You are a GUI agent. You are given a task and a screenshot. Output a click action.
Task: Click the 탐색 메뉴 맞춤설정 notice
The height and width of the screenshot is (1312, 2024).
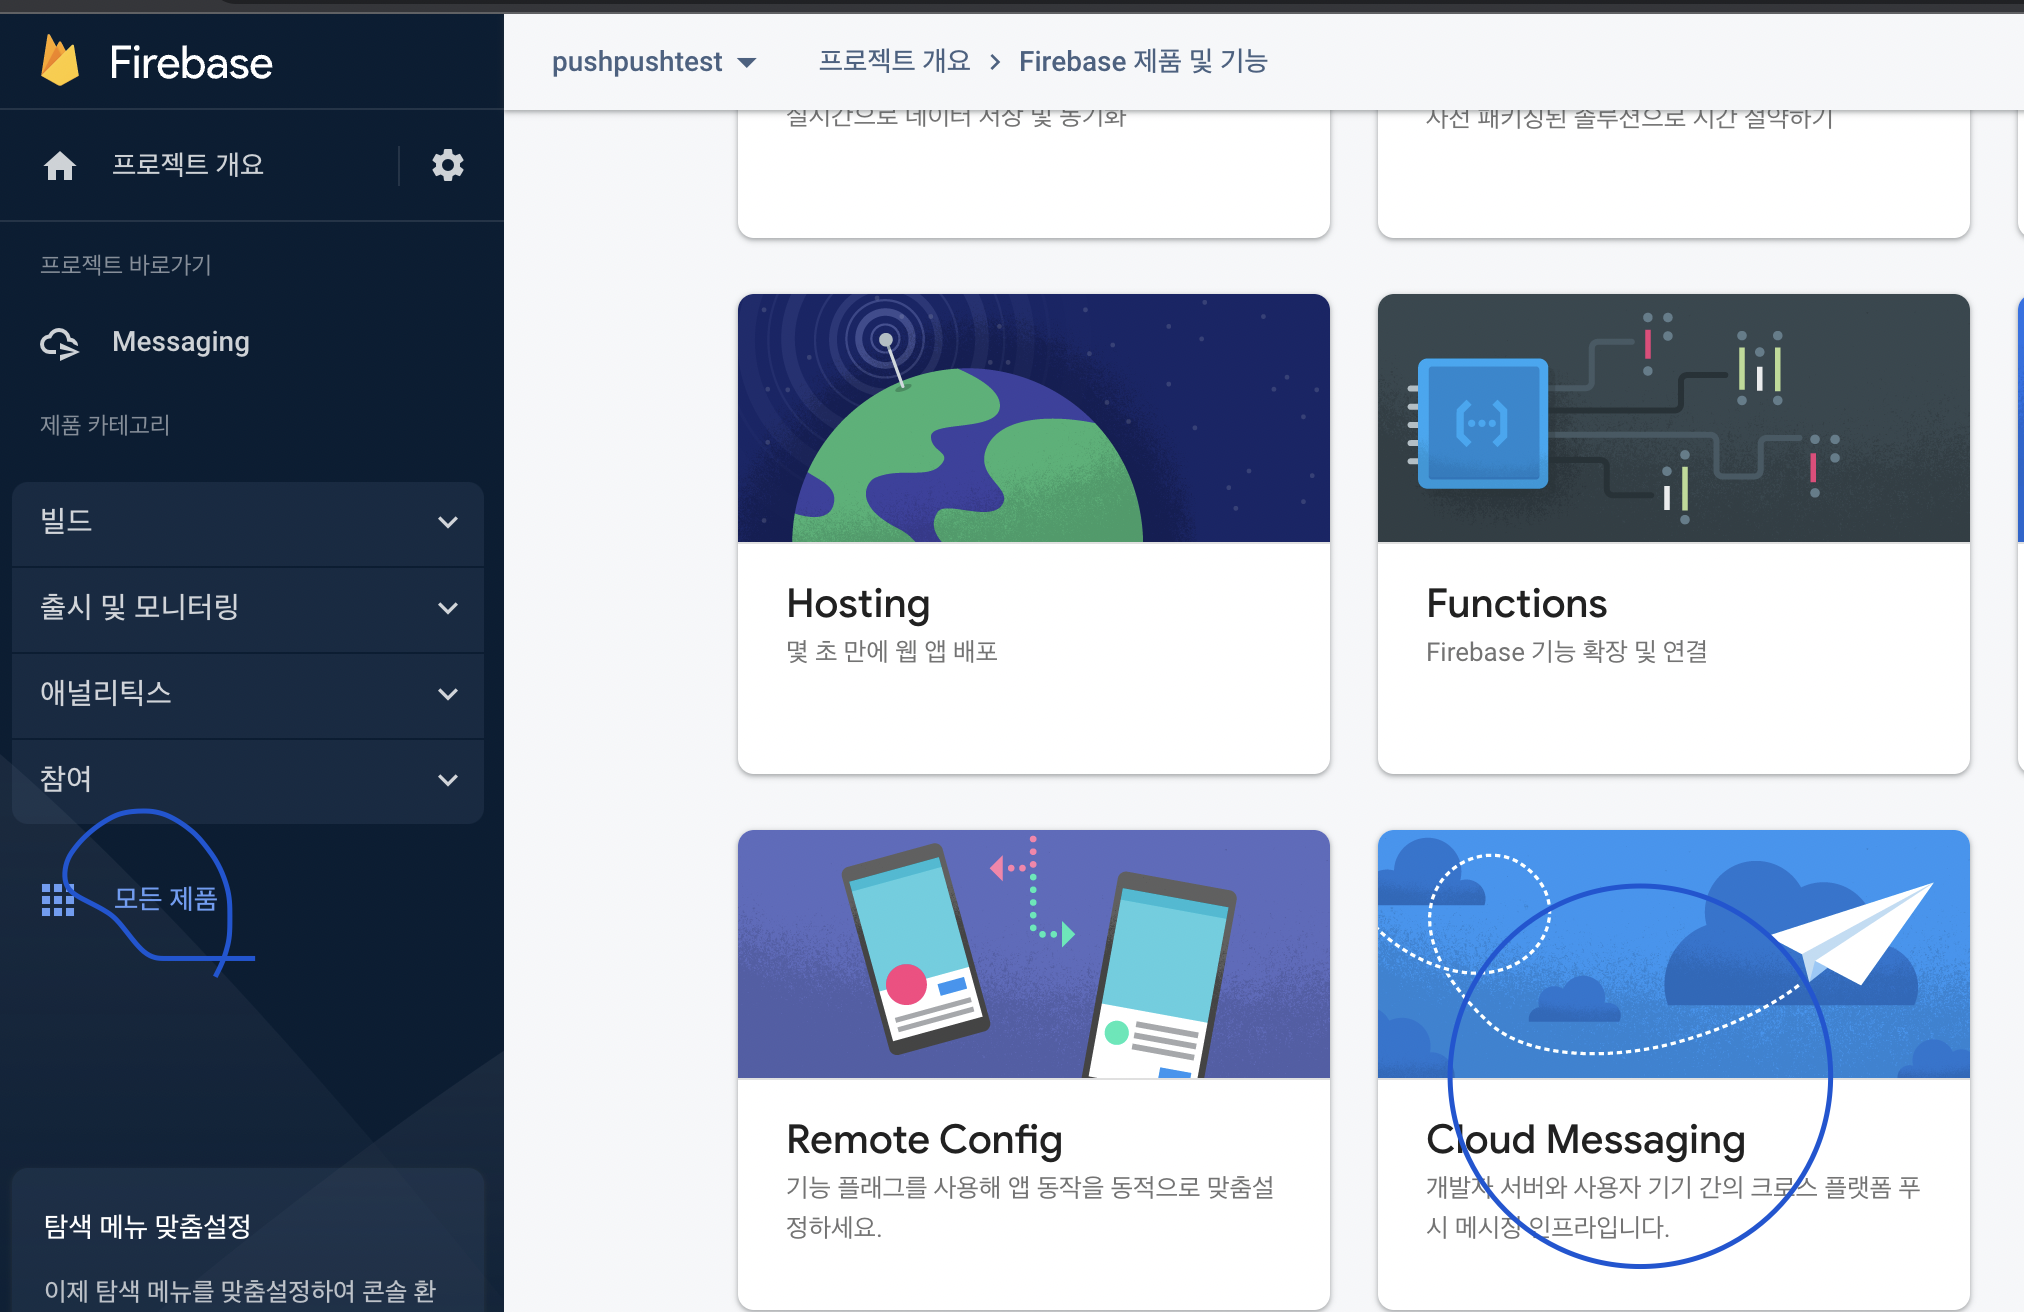coord(147,1227)
